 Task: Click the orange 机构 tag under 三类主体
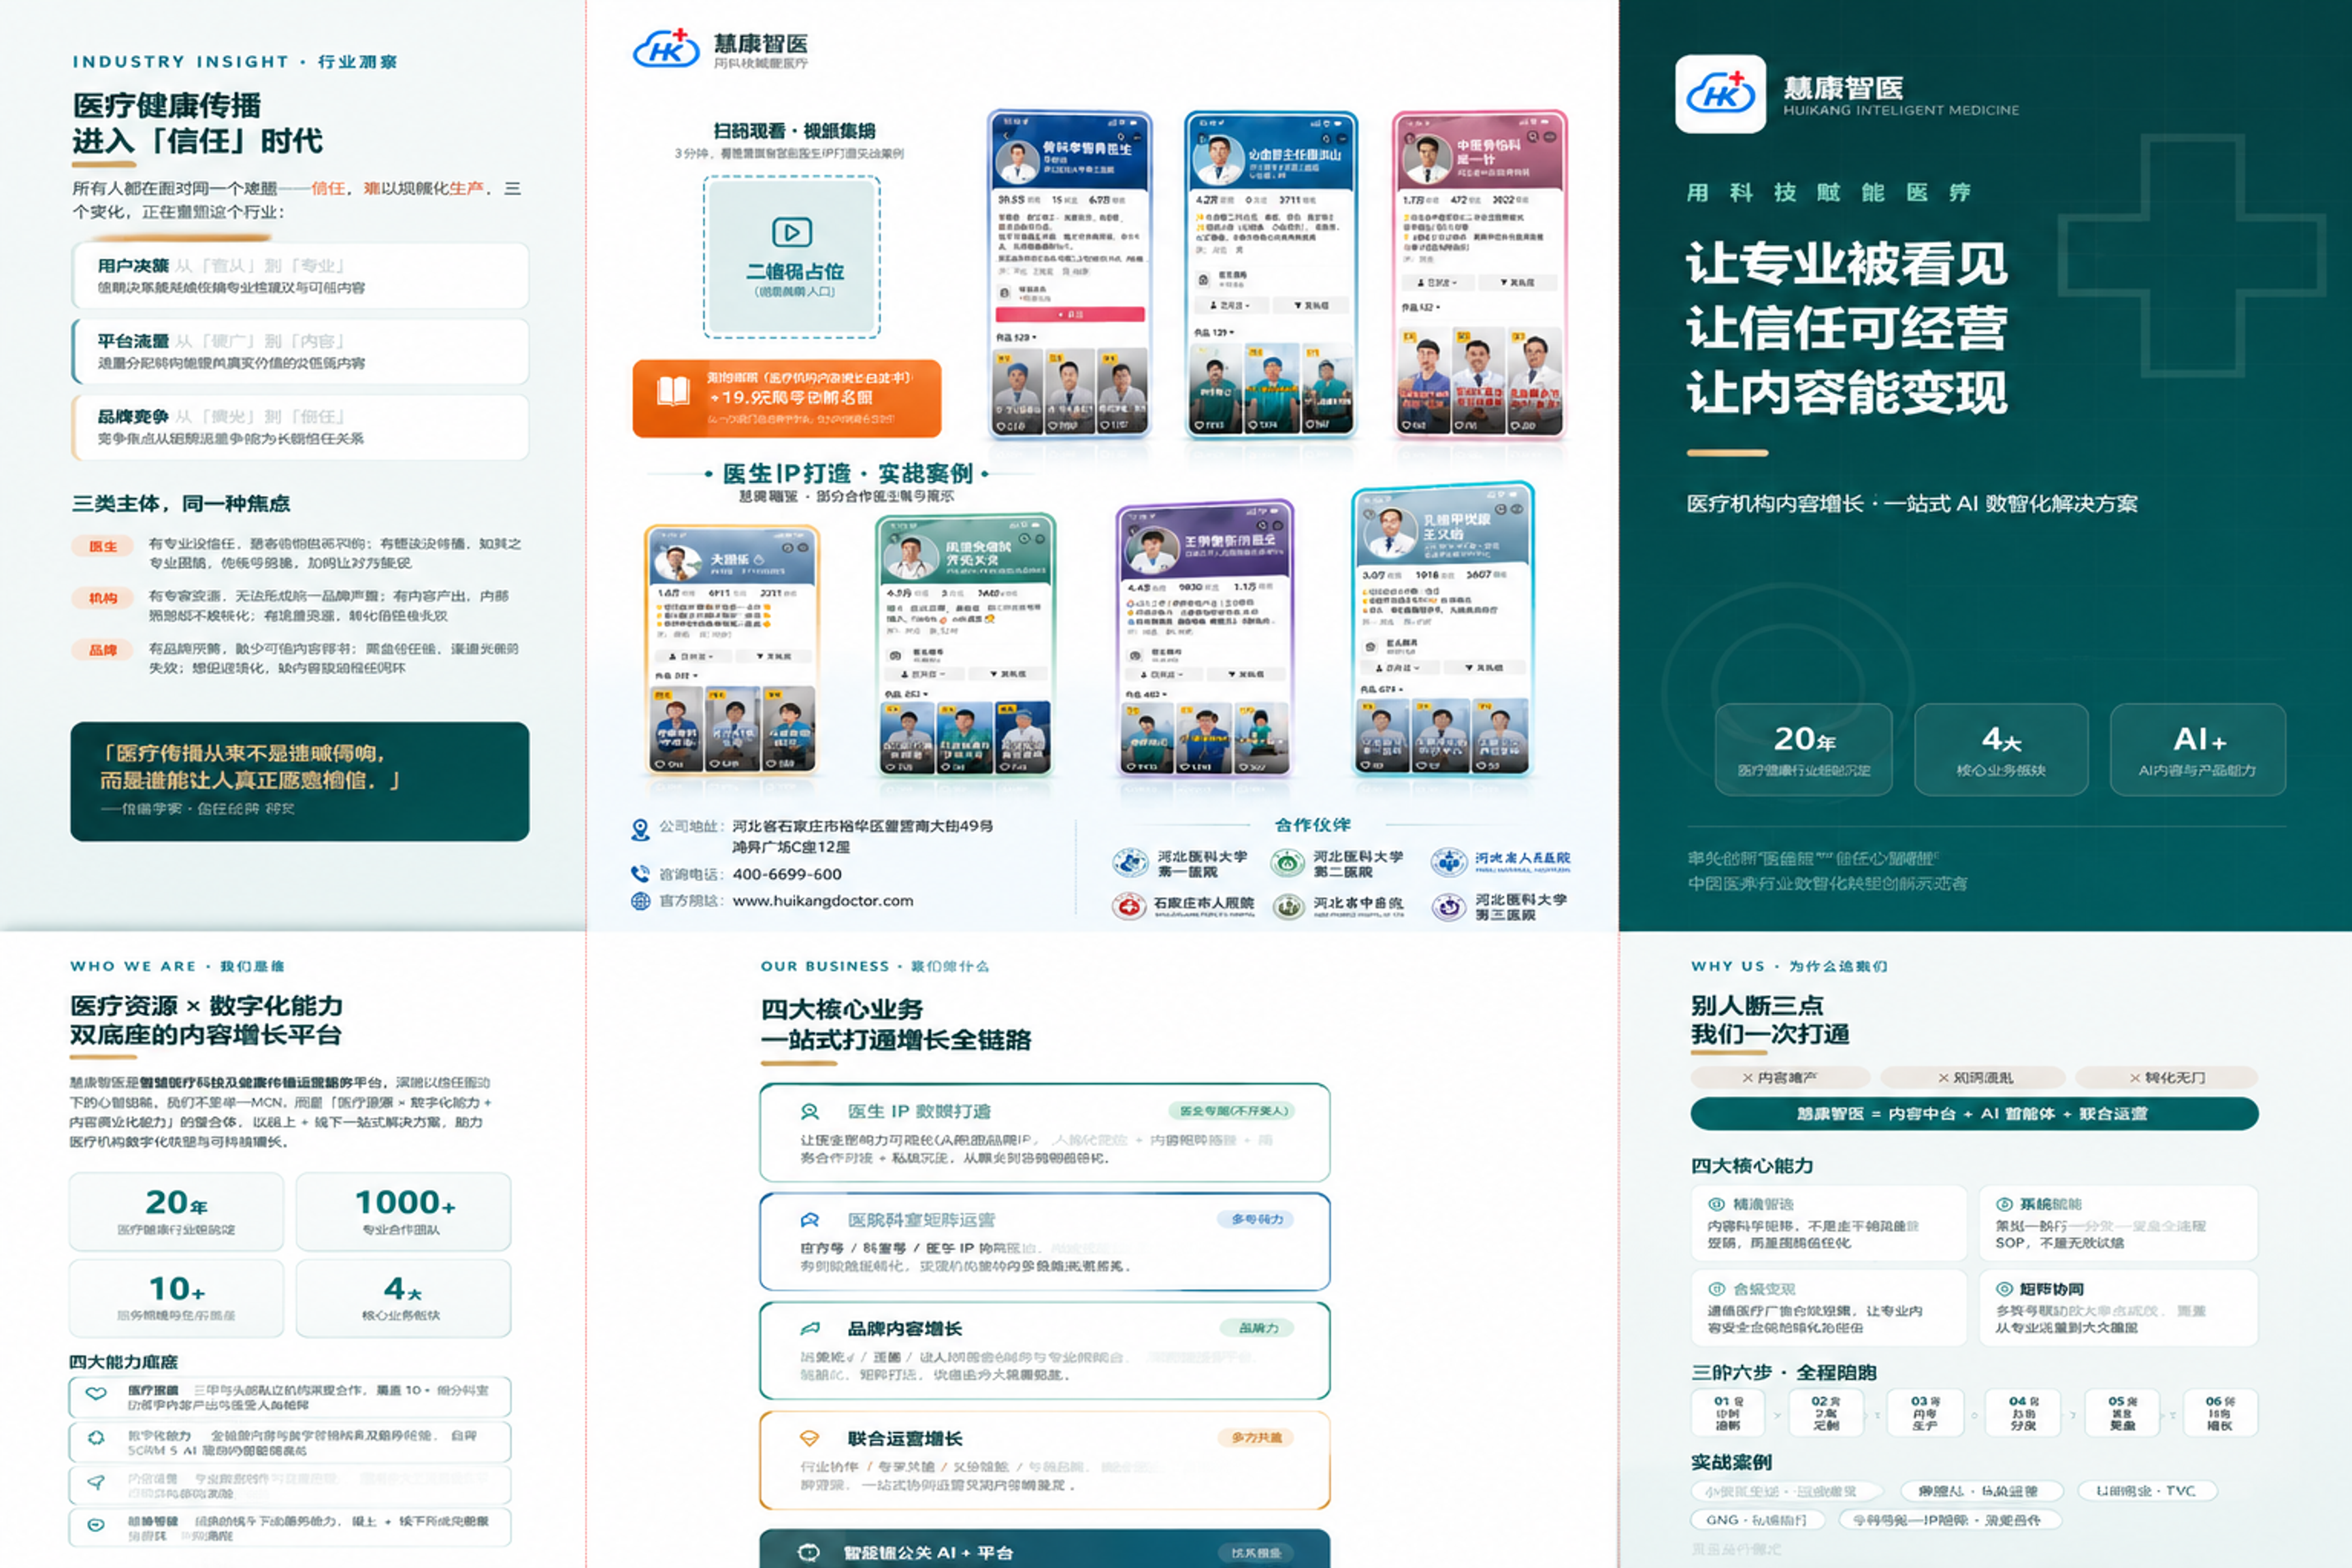pos(103,598)
